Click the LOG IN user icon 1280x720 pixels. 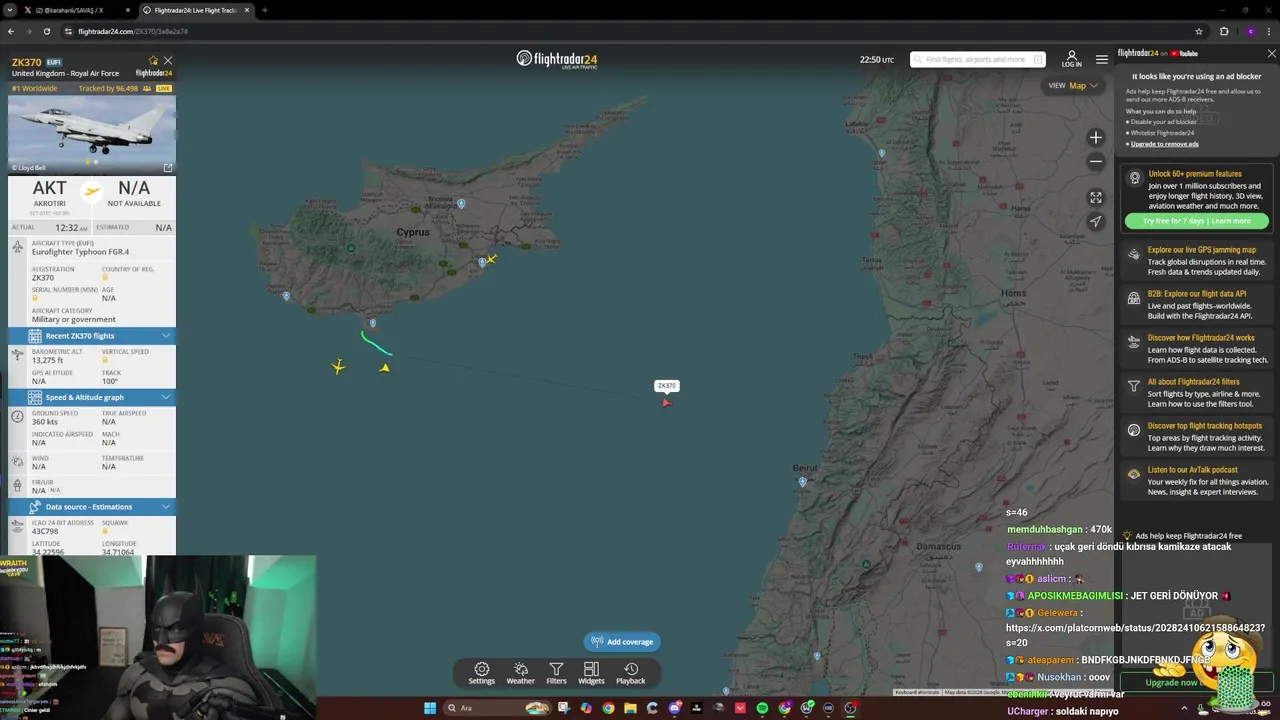1071,59
